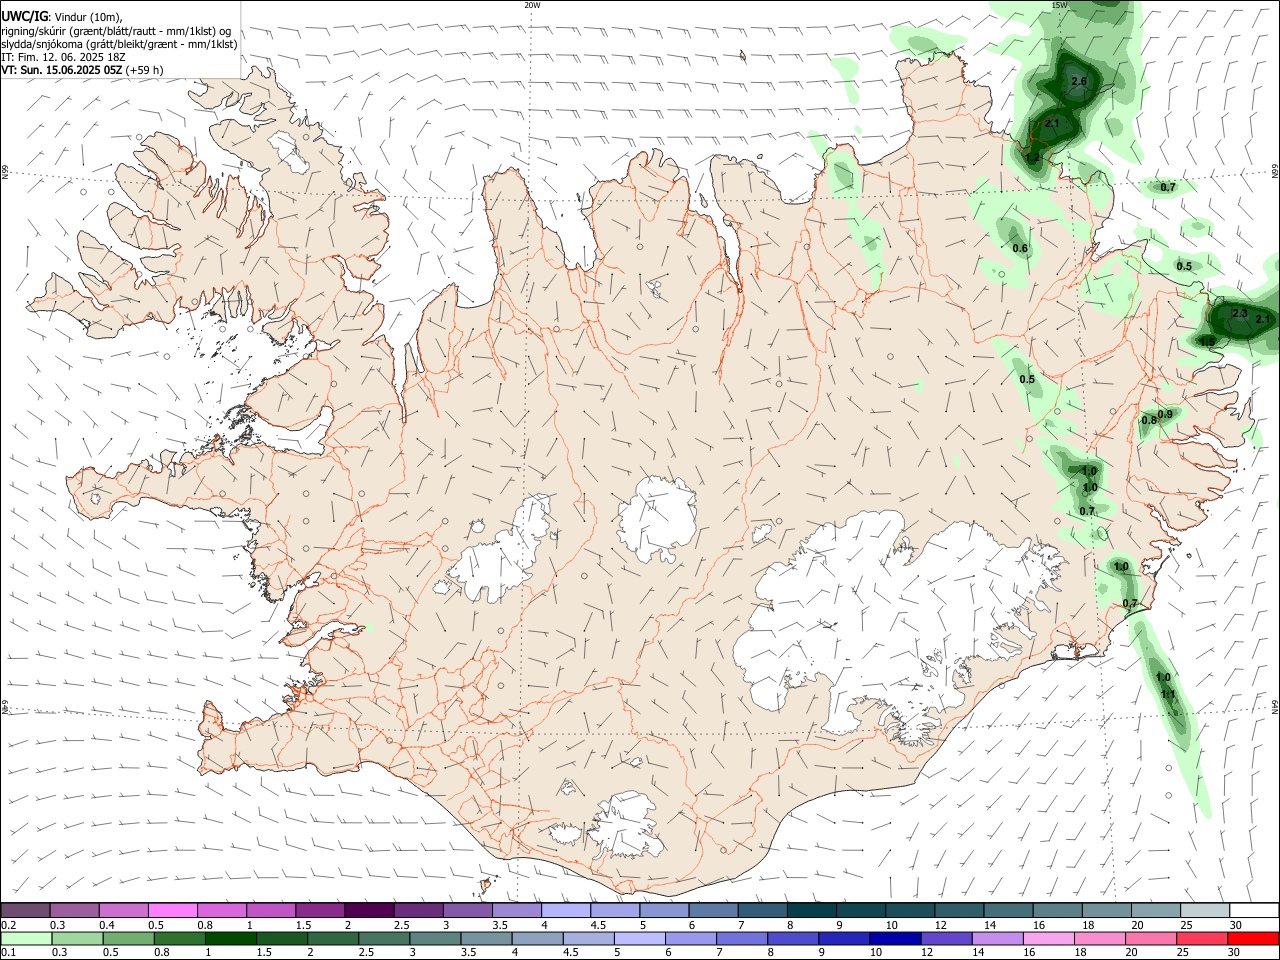
Task: Click the darkest green swatch labeled 1 in rain scale
Action: tap(231, 940)
